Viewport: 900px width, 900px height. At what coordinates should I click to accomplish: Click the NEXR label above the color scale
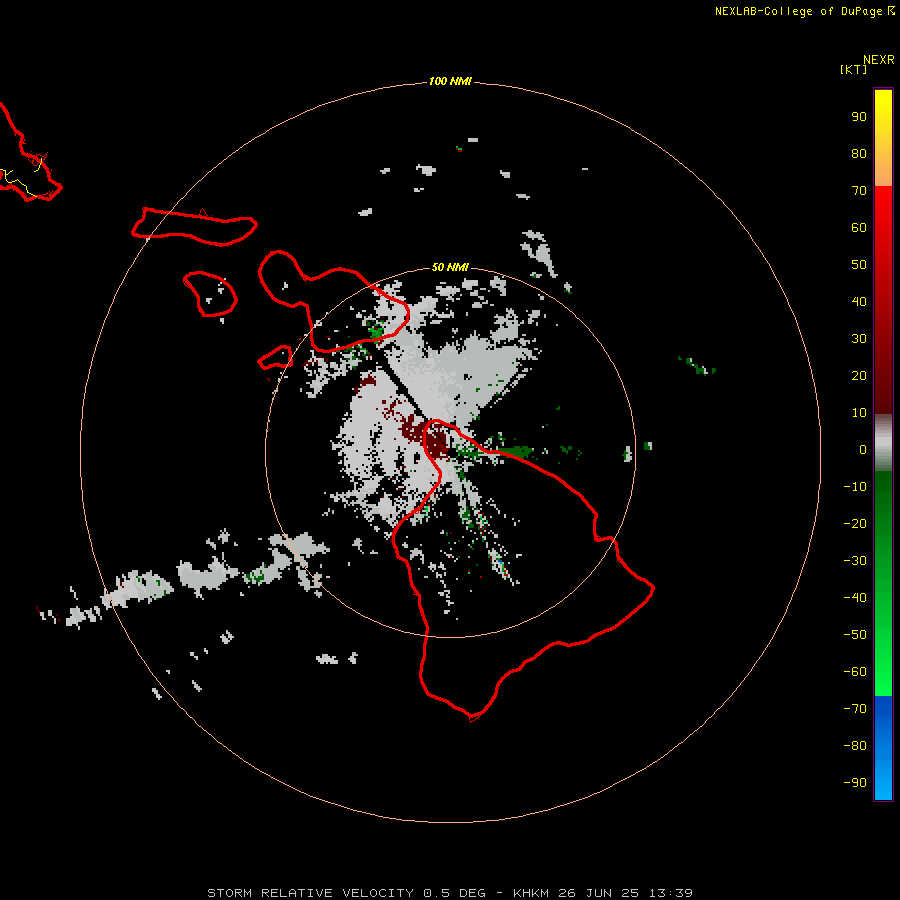point(879,60)
